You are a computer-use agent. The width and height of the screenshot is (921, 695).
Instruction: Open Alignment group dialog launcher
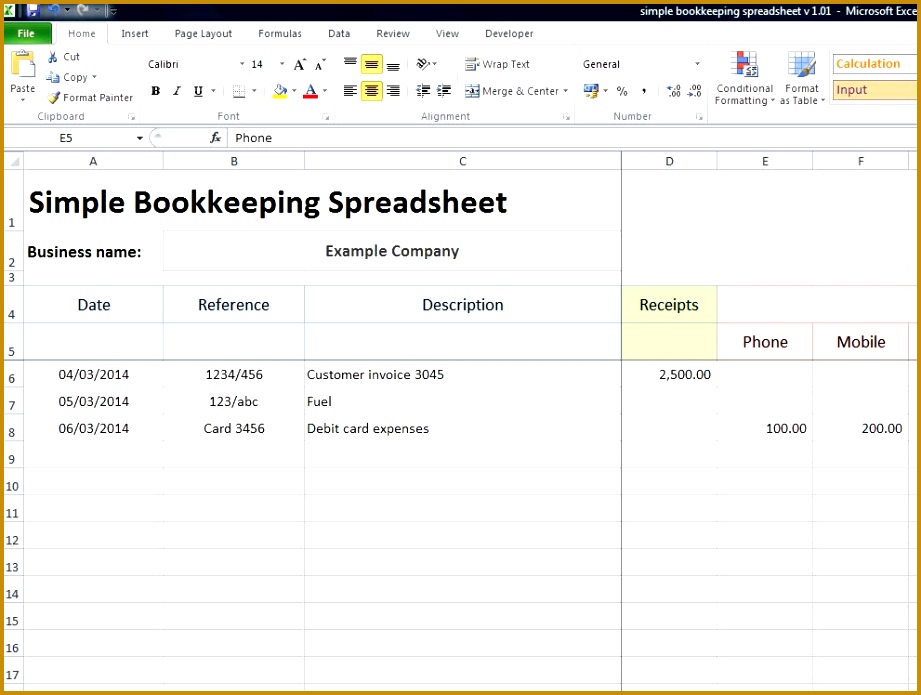(566, 117)
